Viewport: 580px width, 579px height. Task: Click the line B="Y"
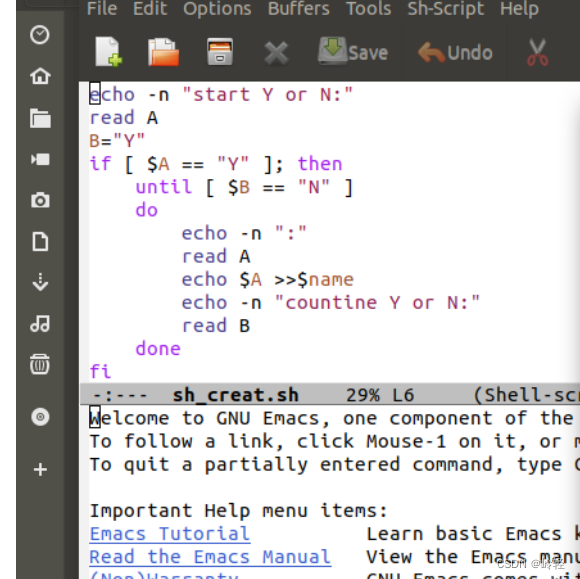(x=117, y=141)
